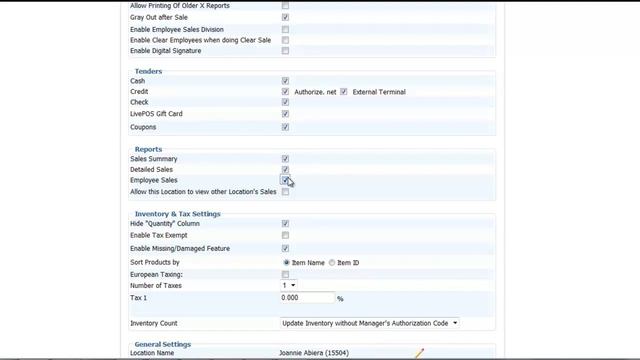Click the Joannie Abiera (15504) location value
Image resolution: width=640 pixels, height=360 pixels.
point(314,353)
